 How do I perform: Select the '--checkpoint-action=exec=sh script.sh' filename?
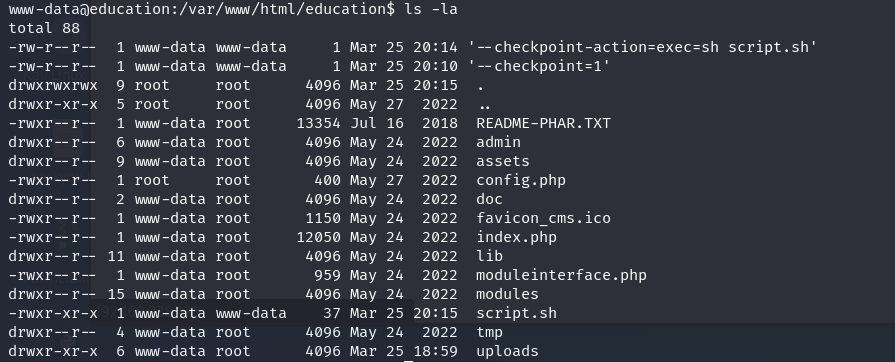click(643, 47)
